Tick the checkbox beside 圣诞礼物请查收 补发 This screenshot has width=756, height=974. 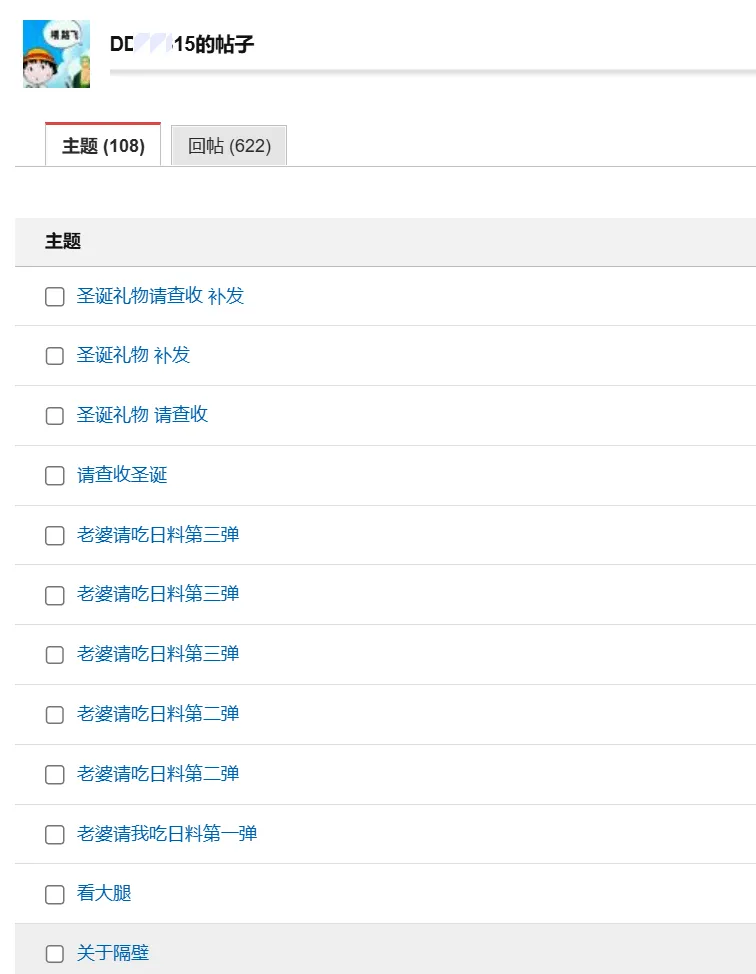click(x=55, y=297)
